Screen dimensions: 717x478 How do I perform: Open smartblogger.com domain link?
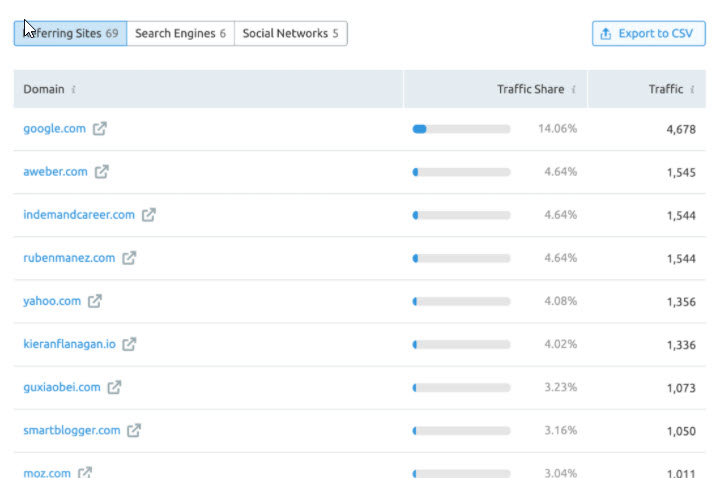[72, 430]
